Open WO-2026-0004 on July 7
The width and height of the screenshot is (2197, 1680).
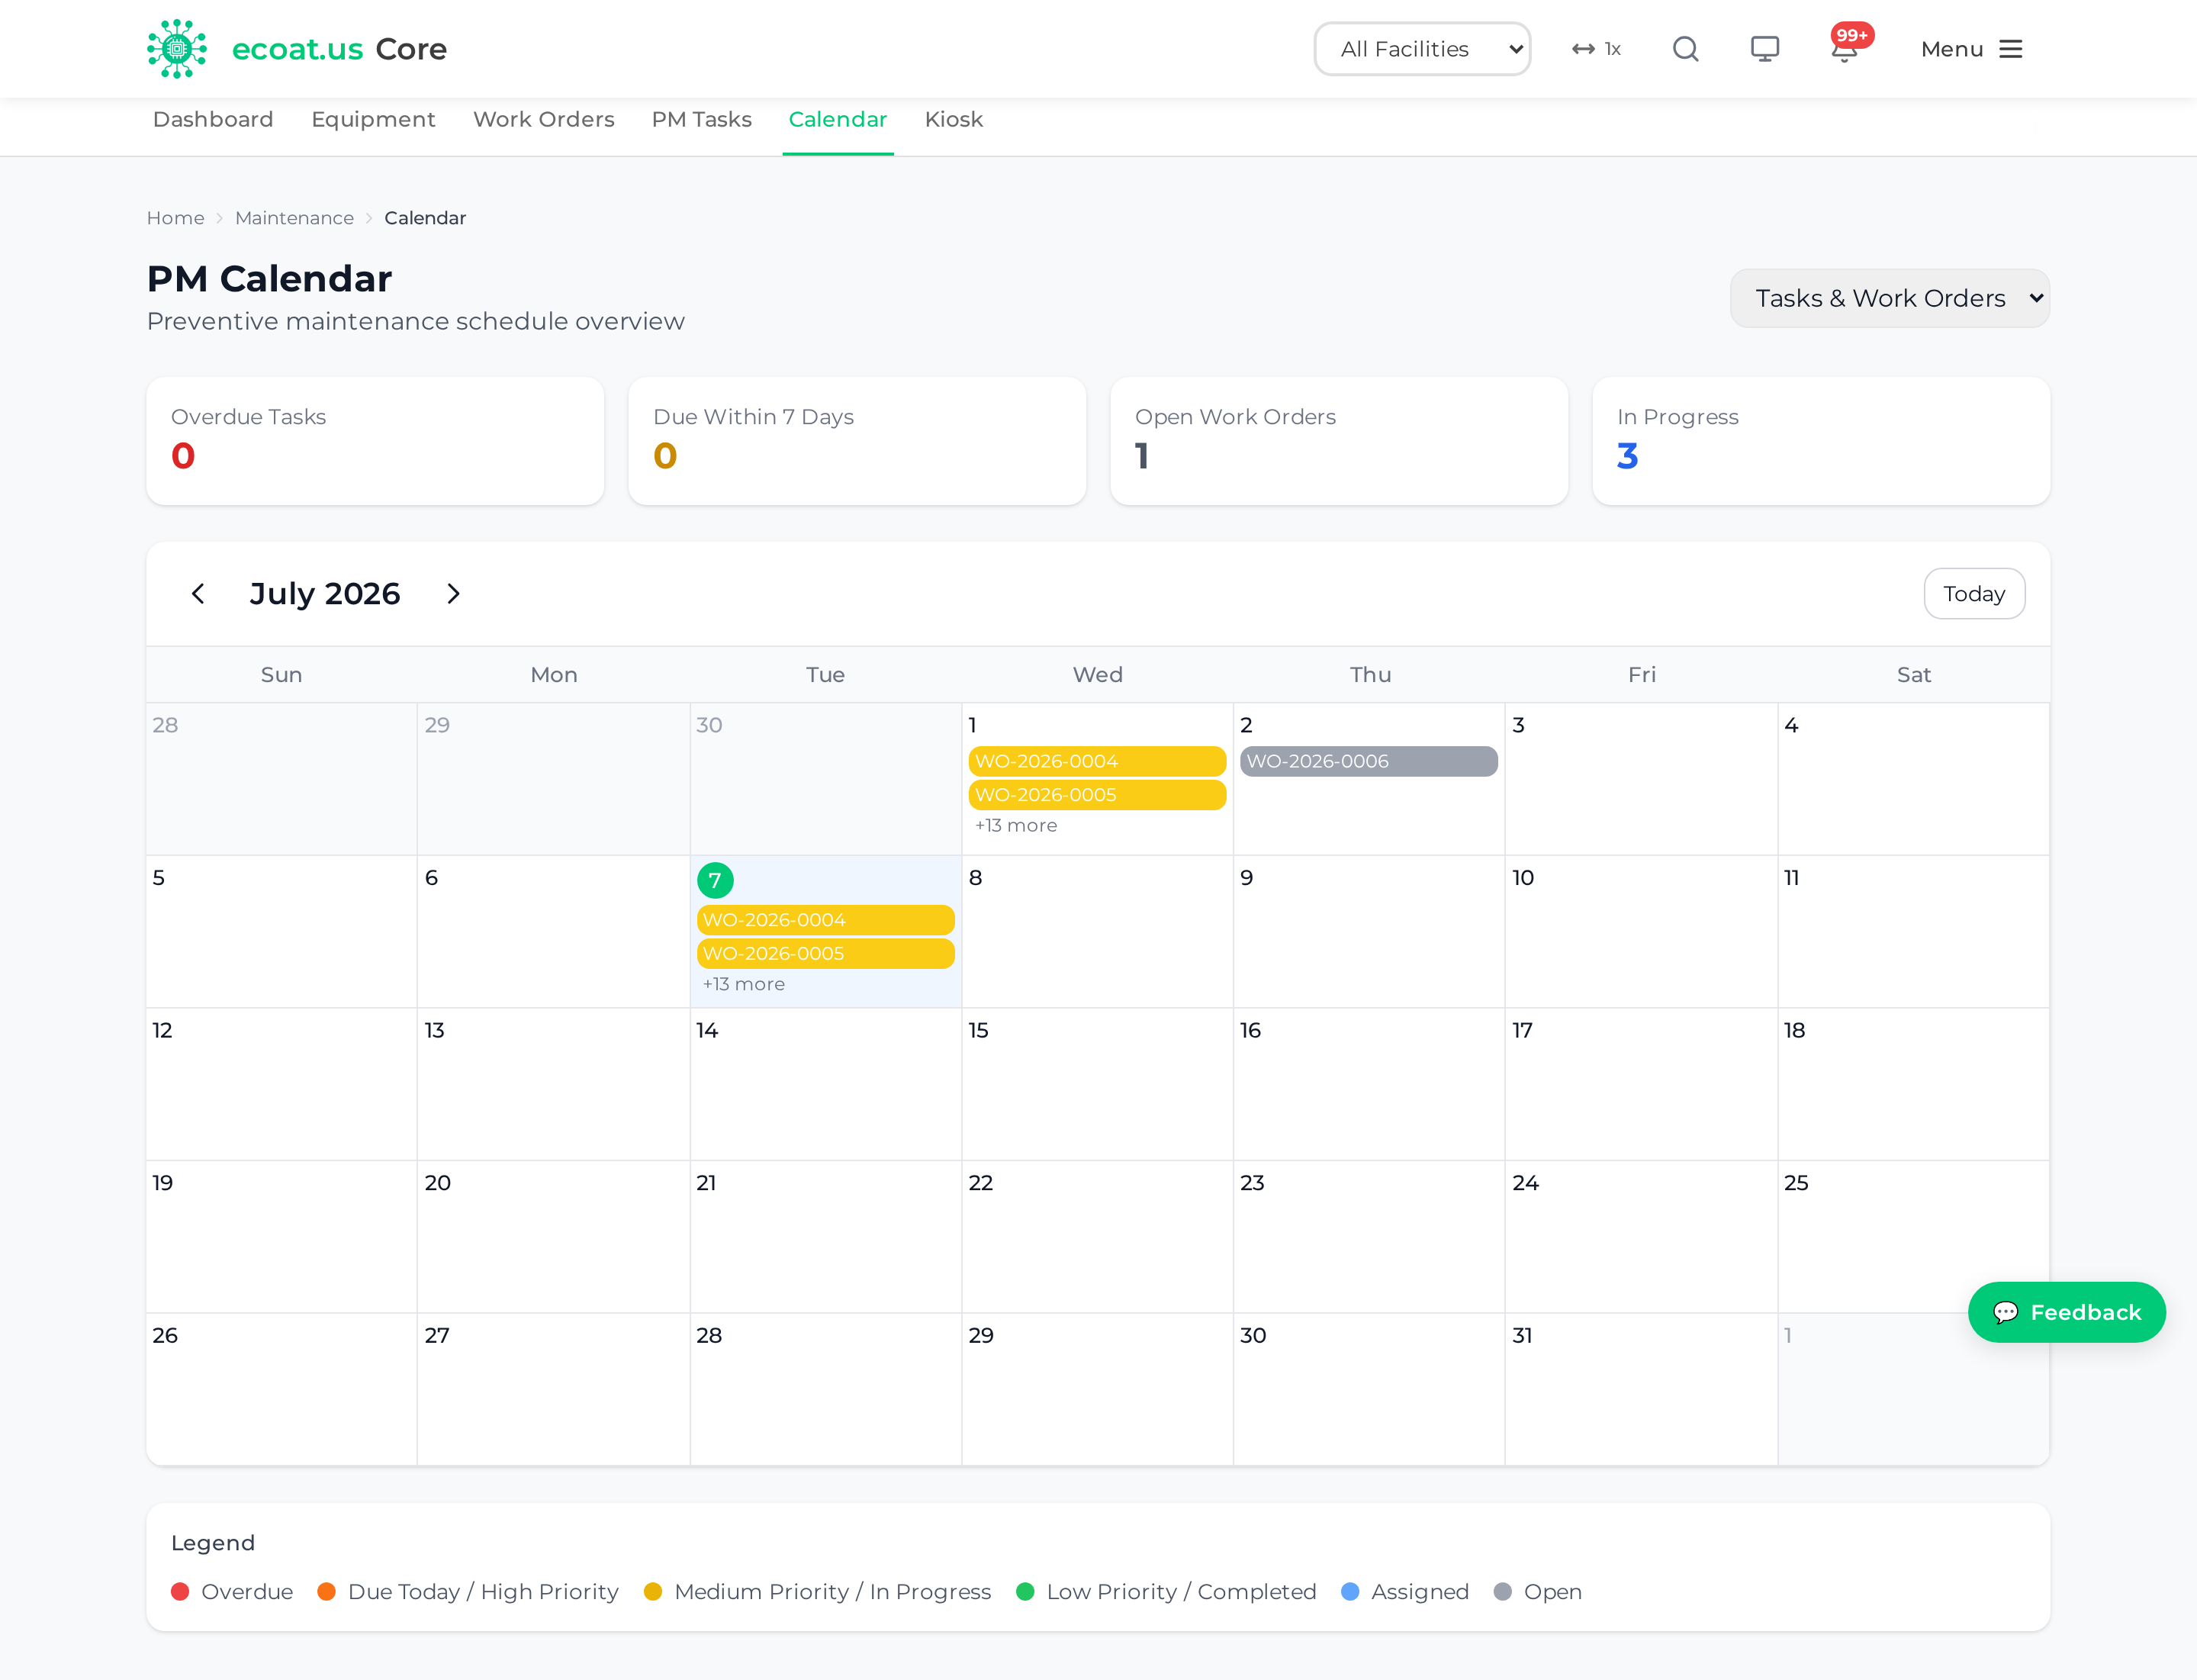click(x=825, y=920)
